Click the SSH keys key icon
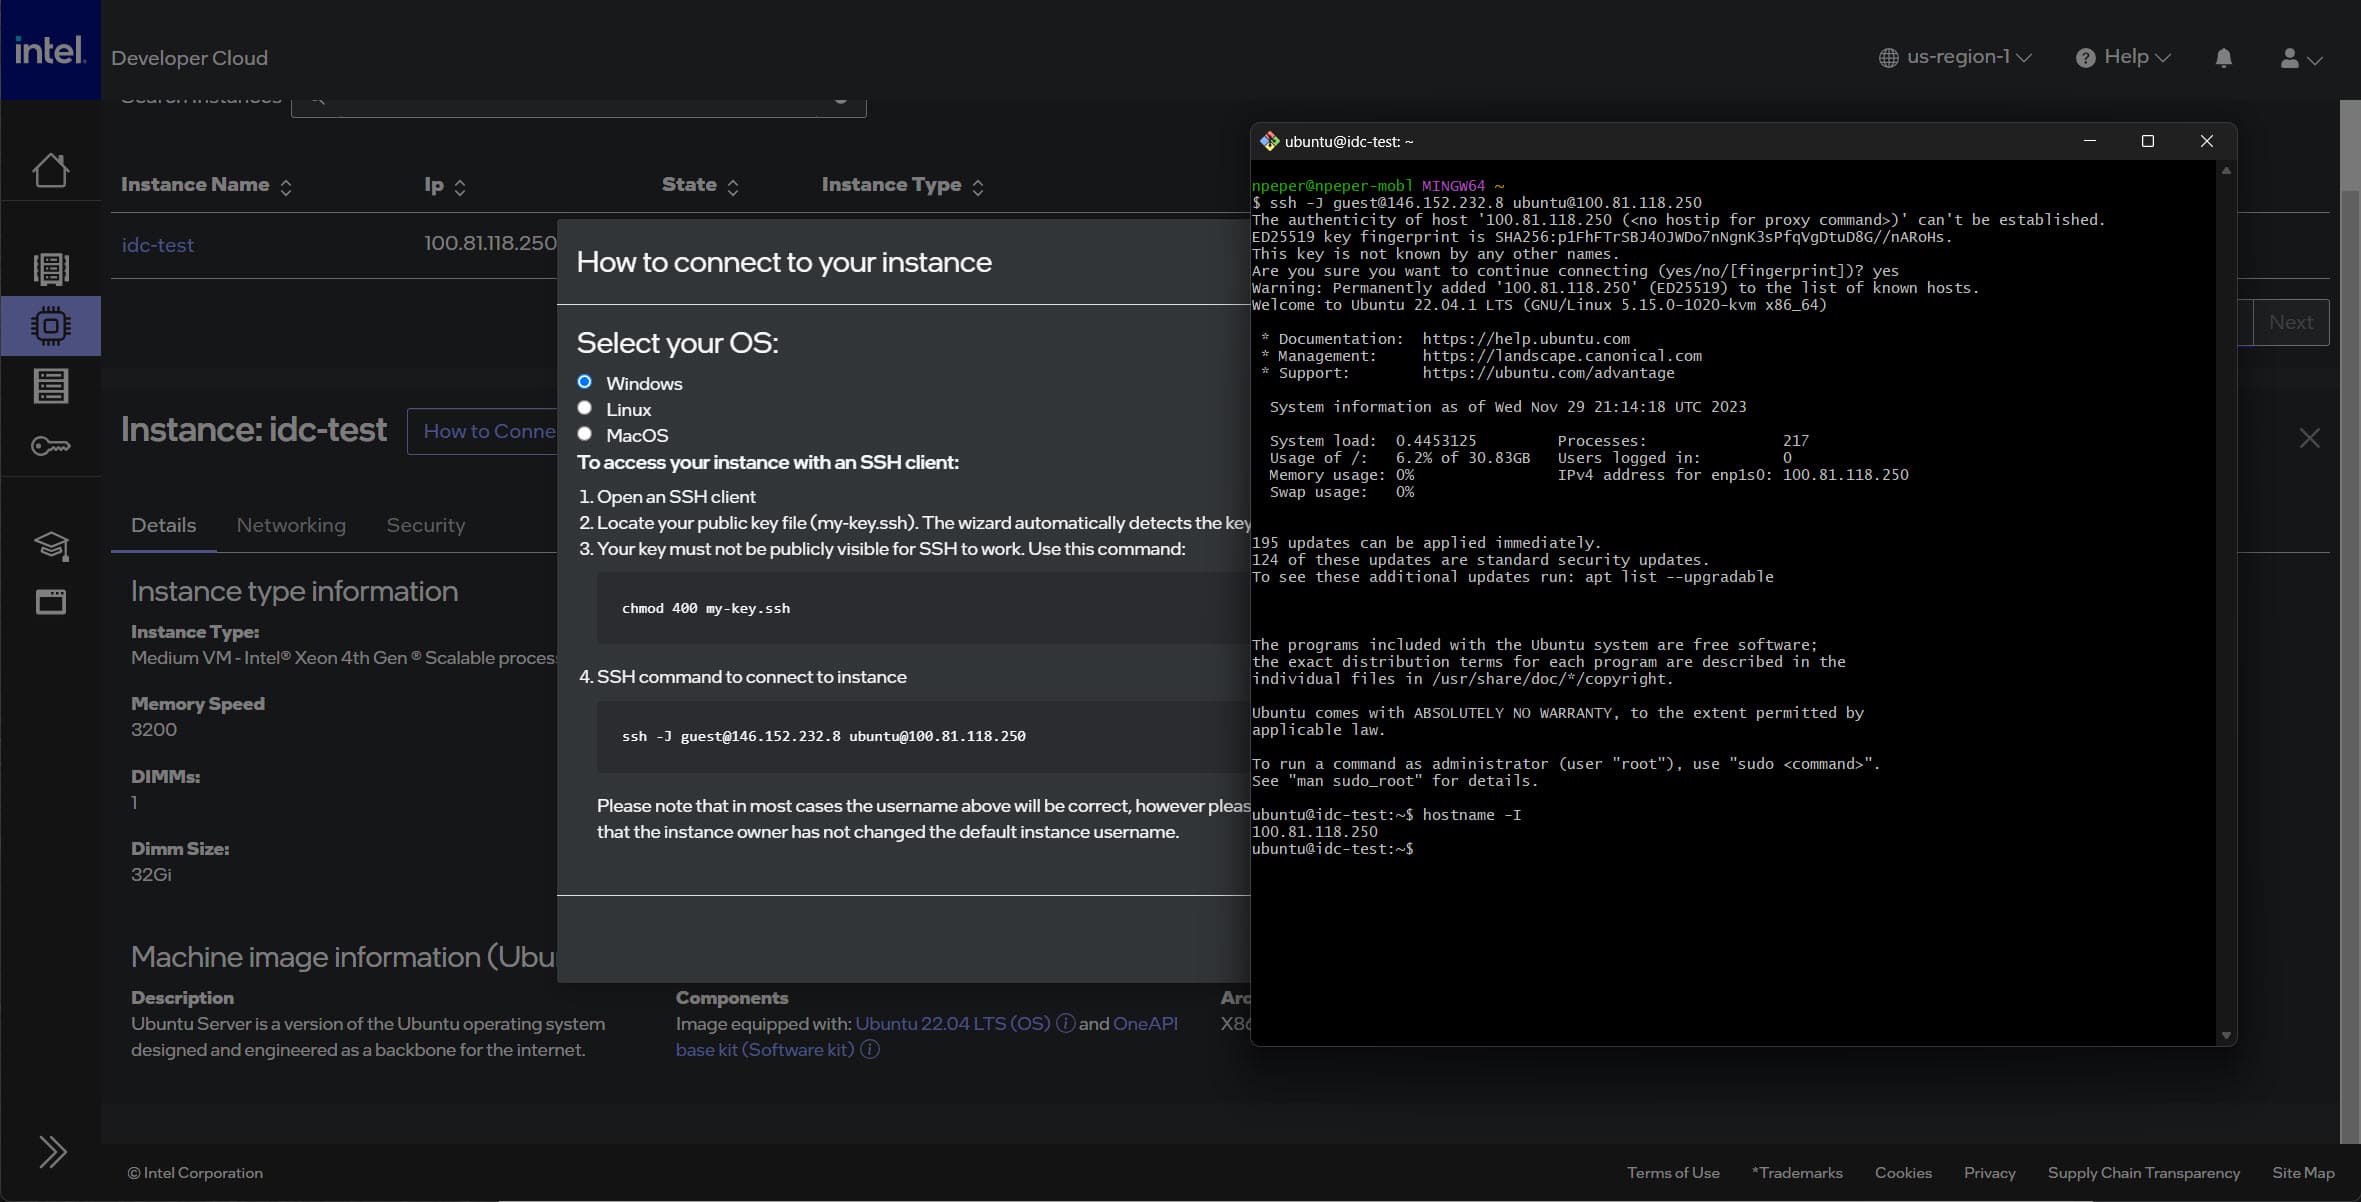Viewport: 2361px width, 1202px height. point(50,446)
